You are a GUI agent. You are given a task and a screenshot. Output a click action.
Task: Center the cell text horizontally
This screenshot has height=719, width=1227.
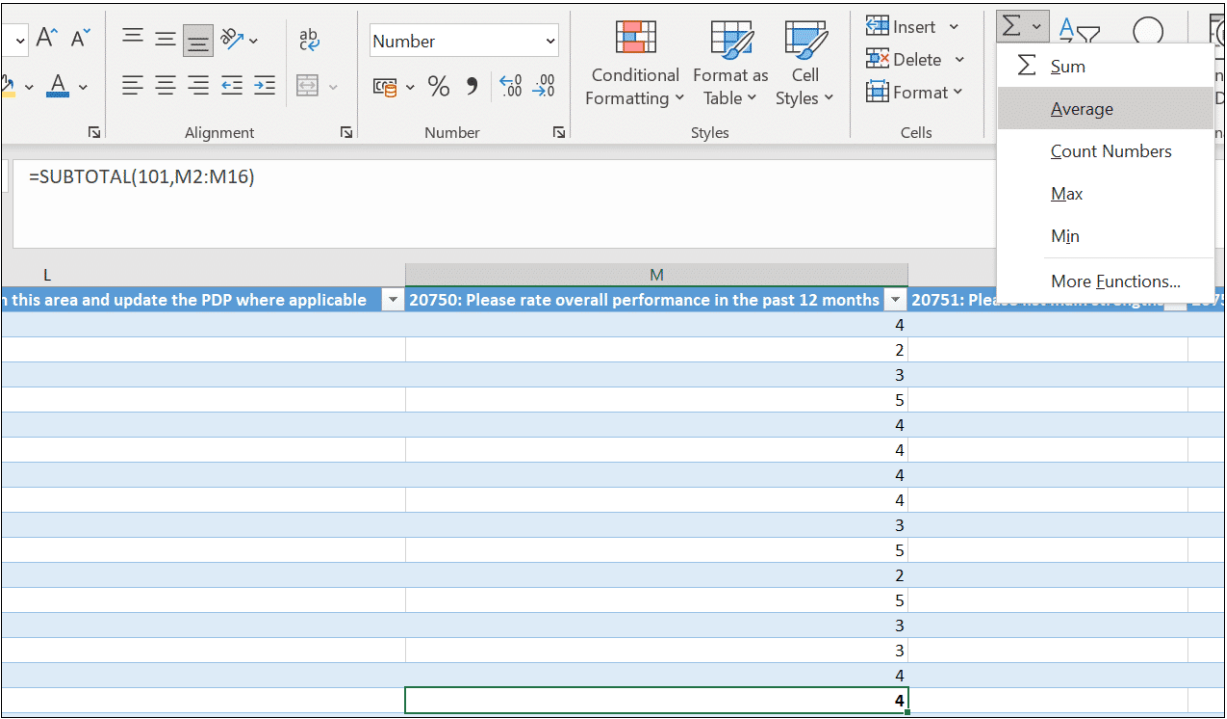tap(165, 86)
